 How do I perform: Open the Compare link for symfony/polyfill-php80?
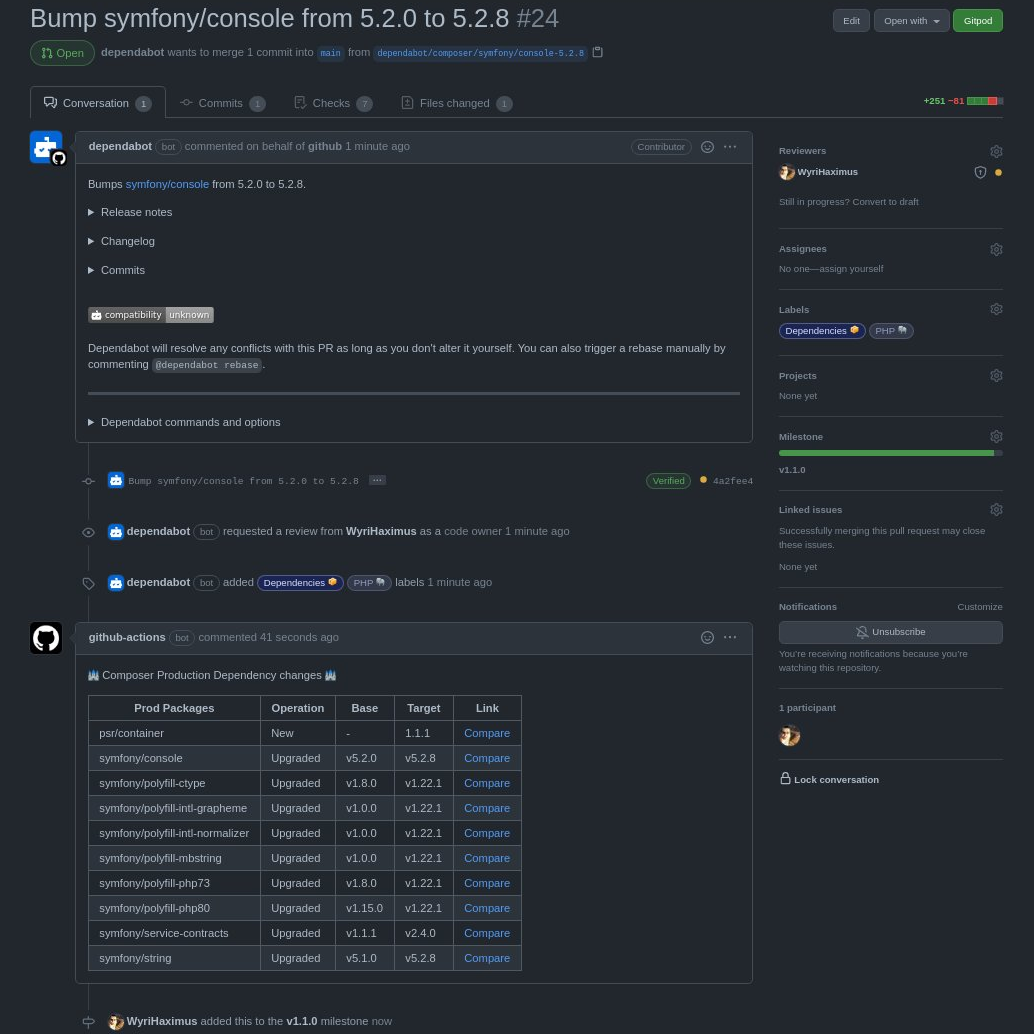coord(487,909)
